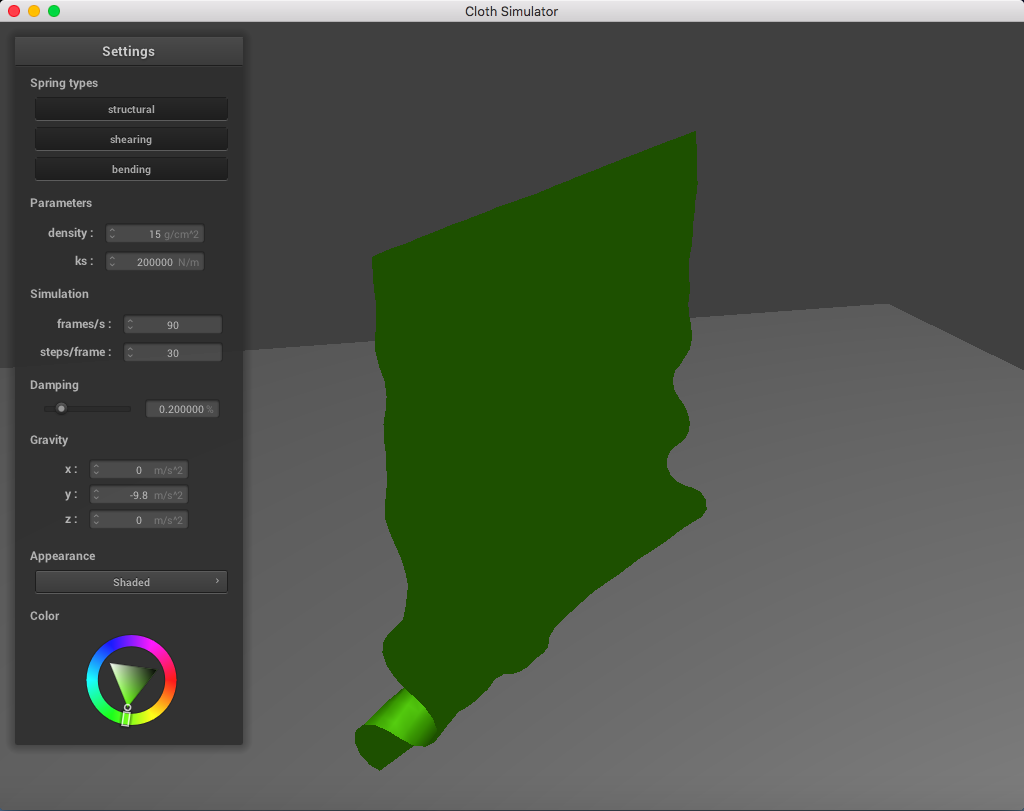
Task: Click the frames/s stepper arrows
Action: [131, 325]
